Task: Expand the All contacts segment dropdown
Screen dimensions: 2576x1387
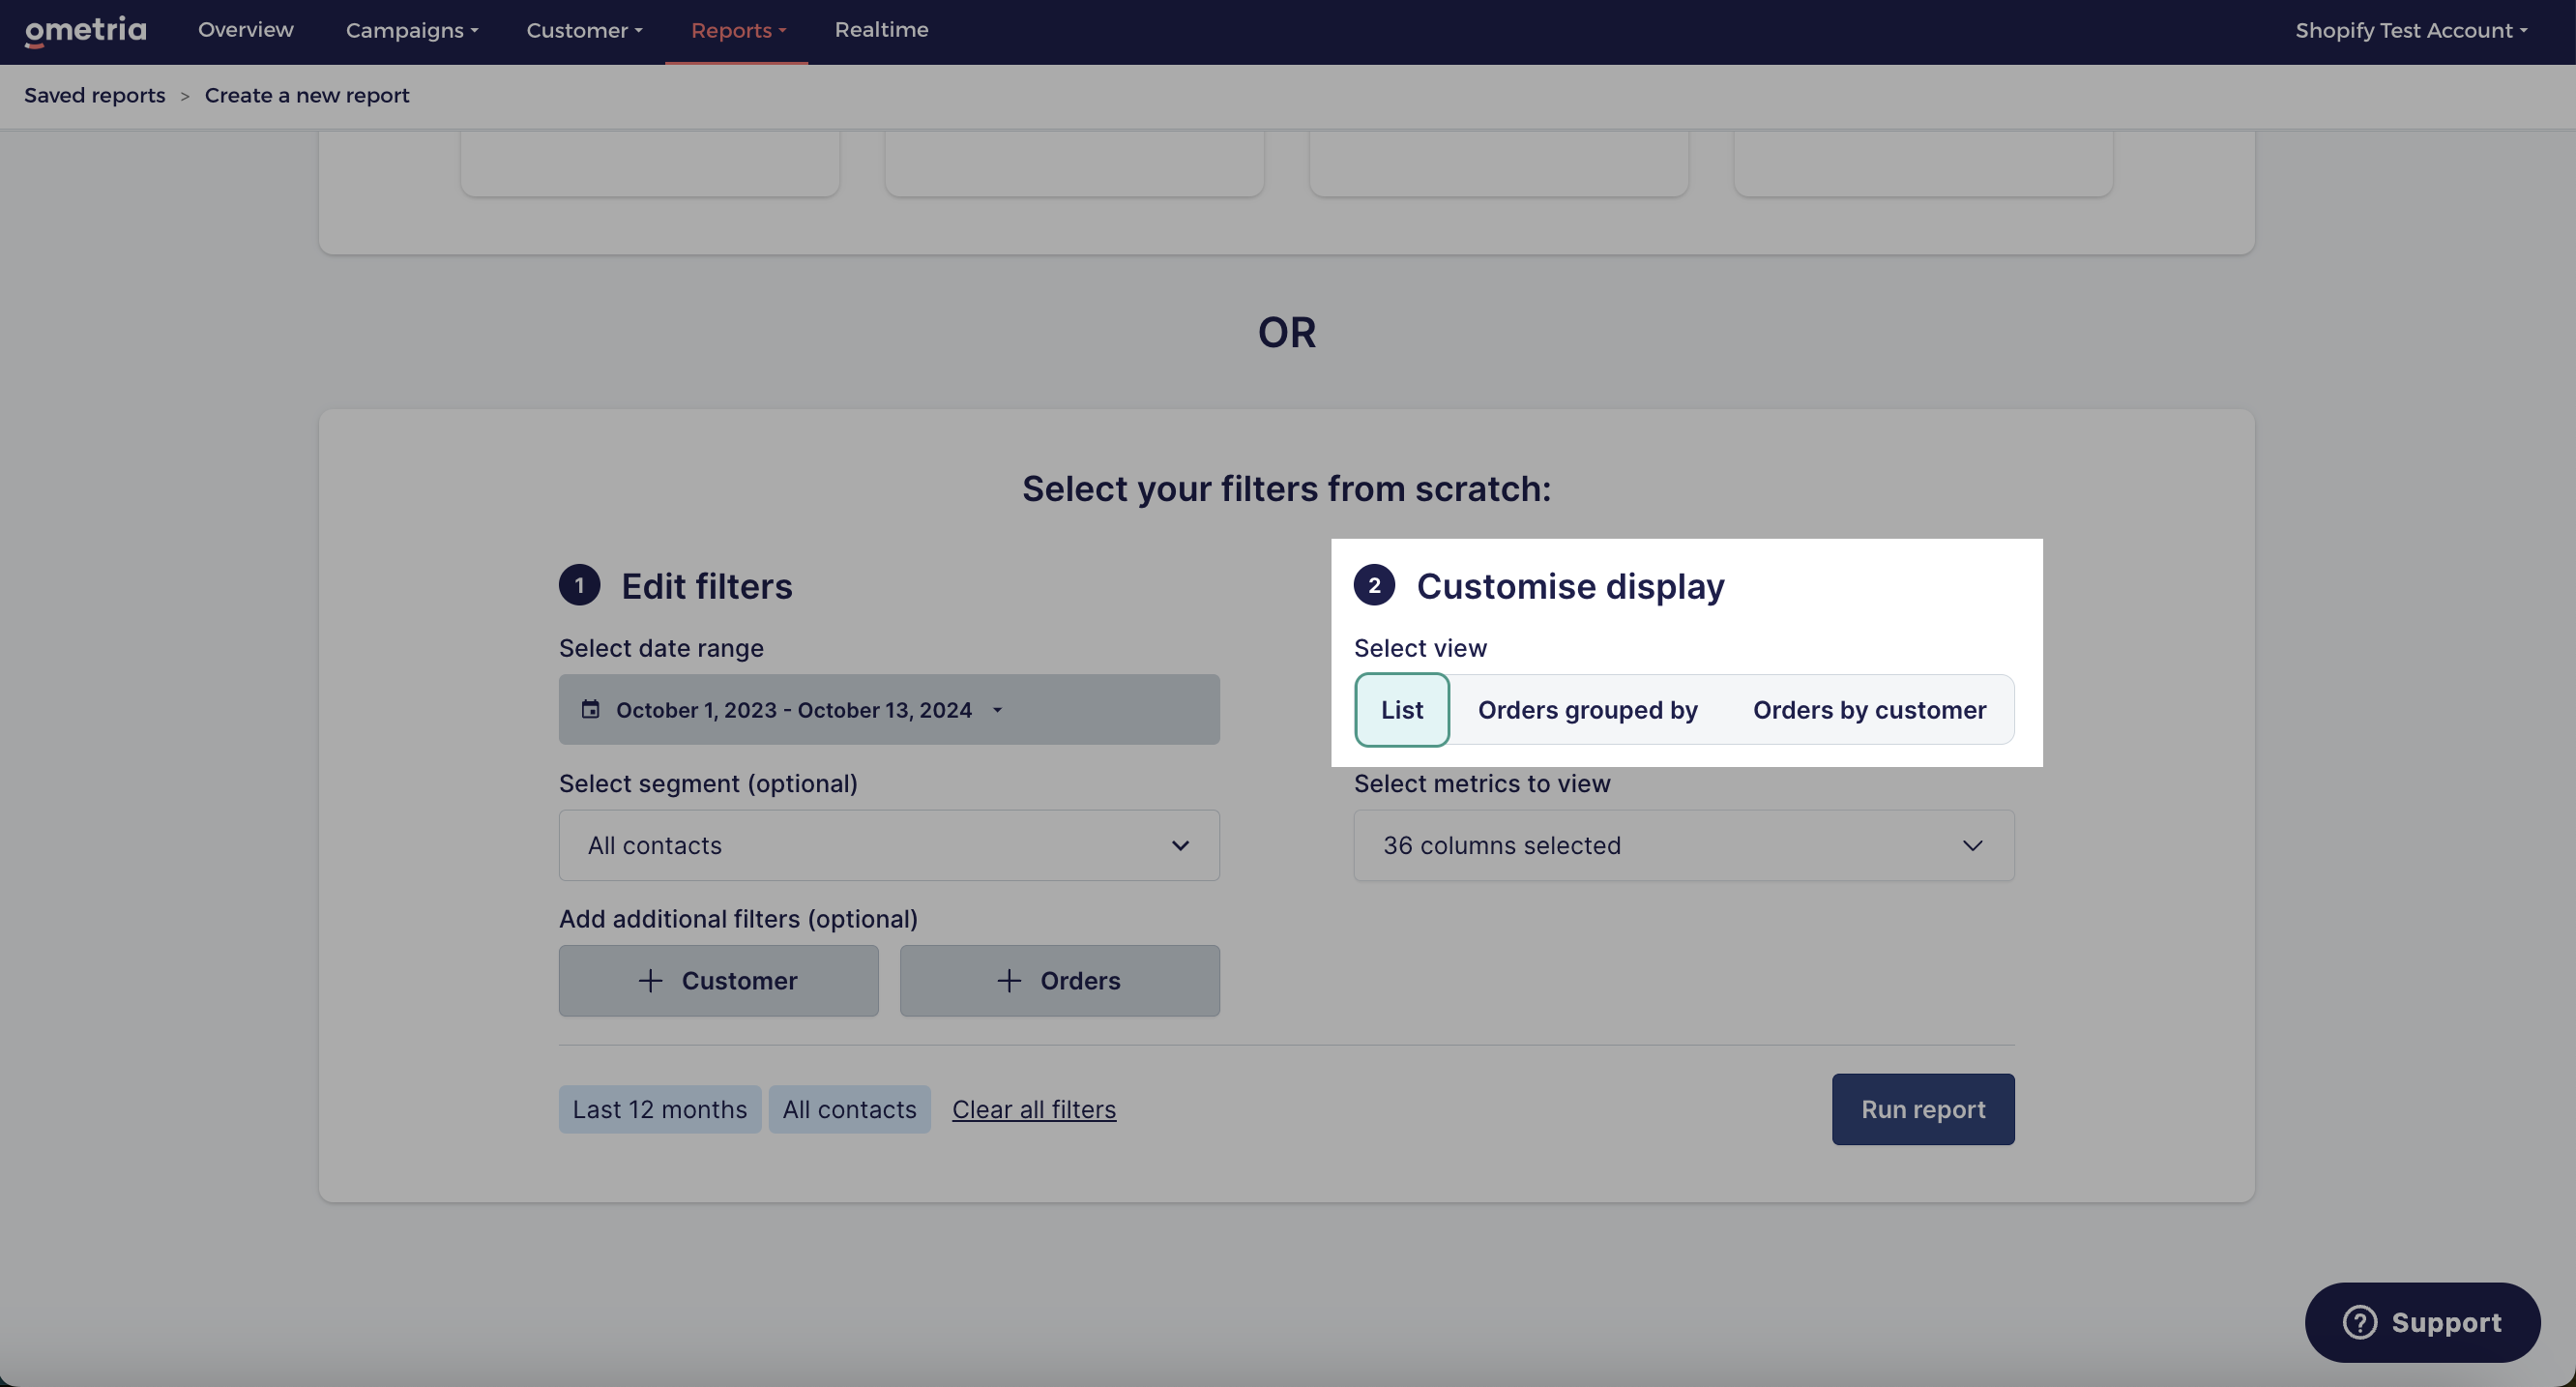Action: (888, 845)
